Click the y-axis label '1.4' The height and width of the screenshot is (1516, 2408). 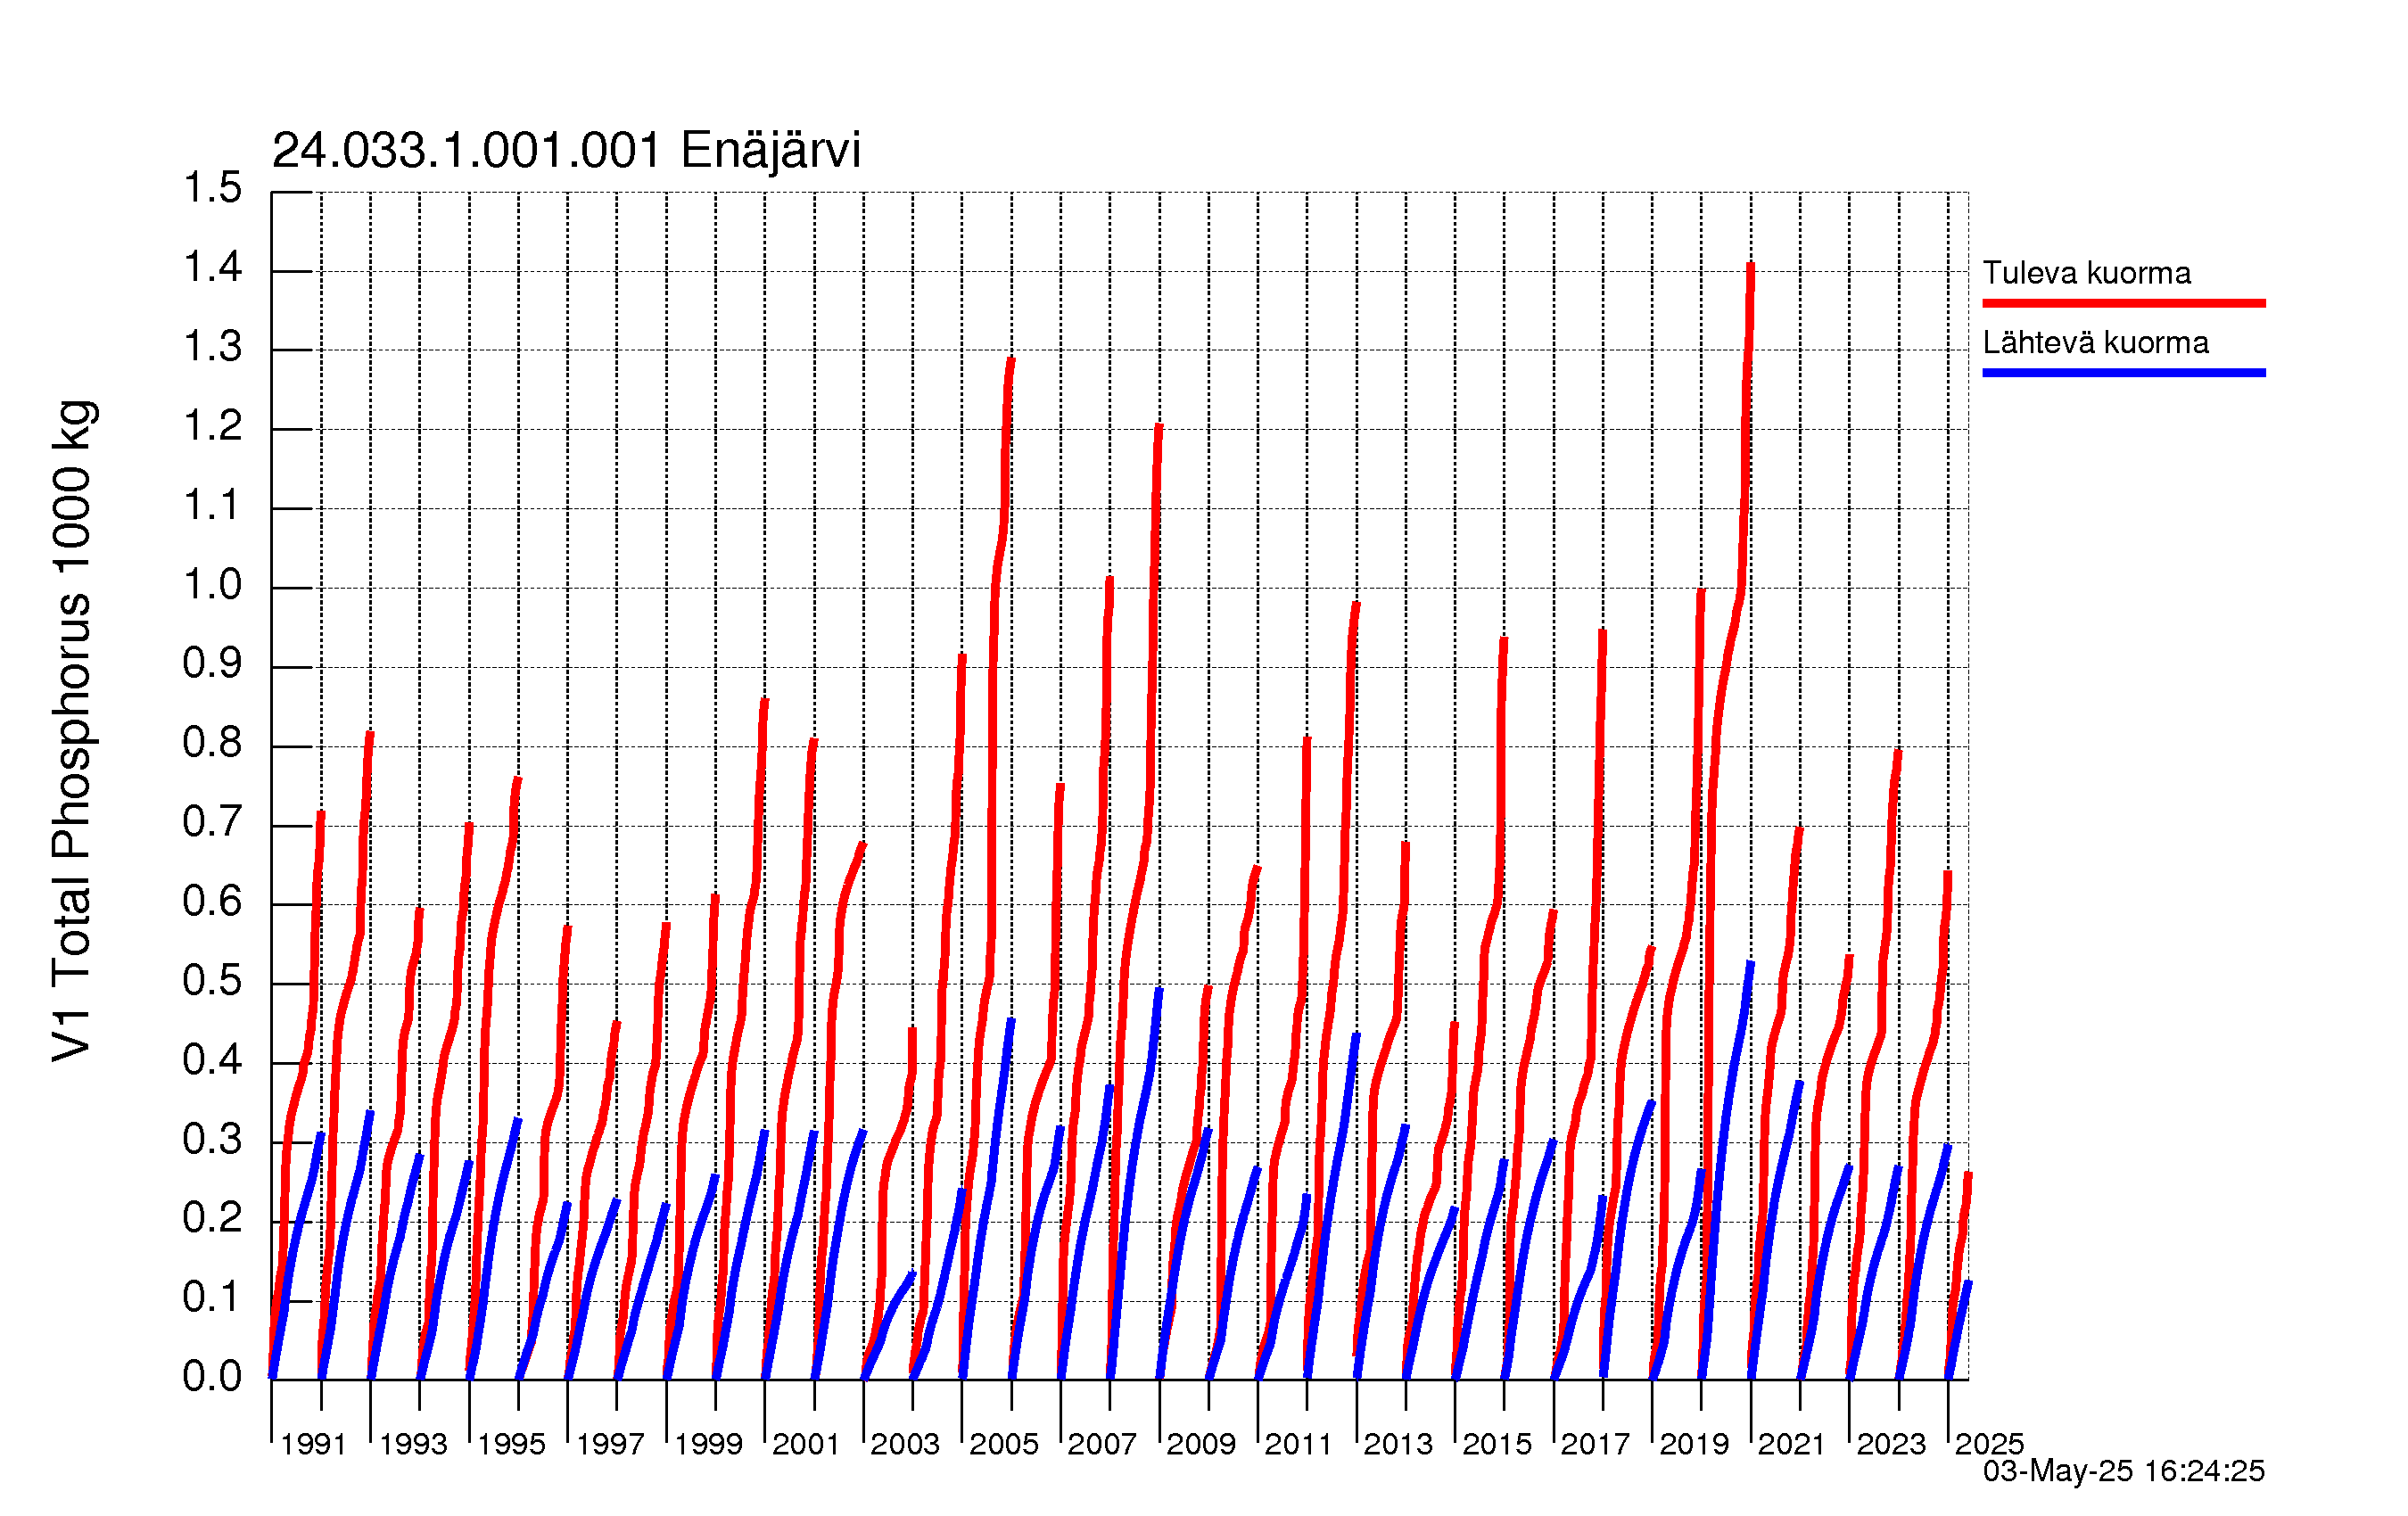point(212,267)
